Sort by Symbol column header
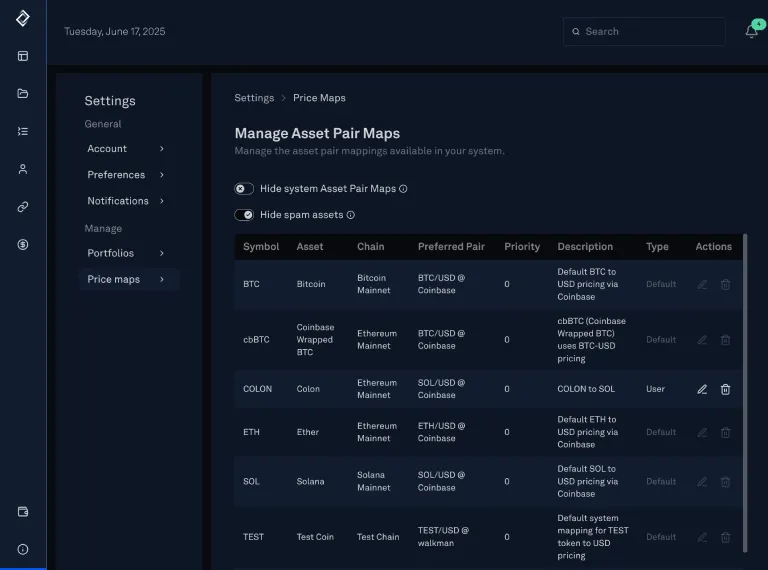Viewport: 768px width, 570px height. pos(261,247)
